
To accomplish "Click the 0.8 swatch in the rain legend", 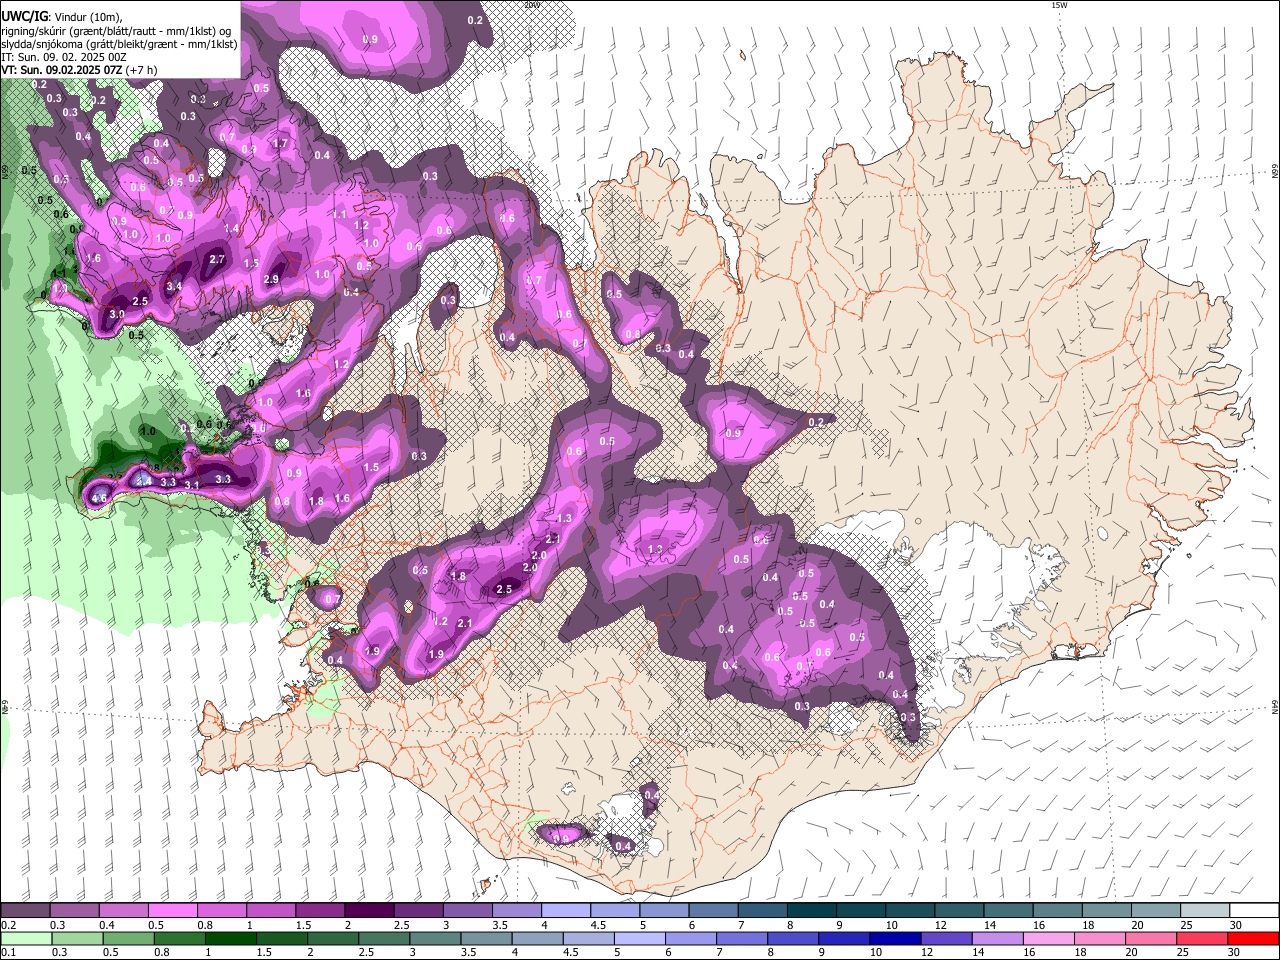I will (x=179, y=938).
